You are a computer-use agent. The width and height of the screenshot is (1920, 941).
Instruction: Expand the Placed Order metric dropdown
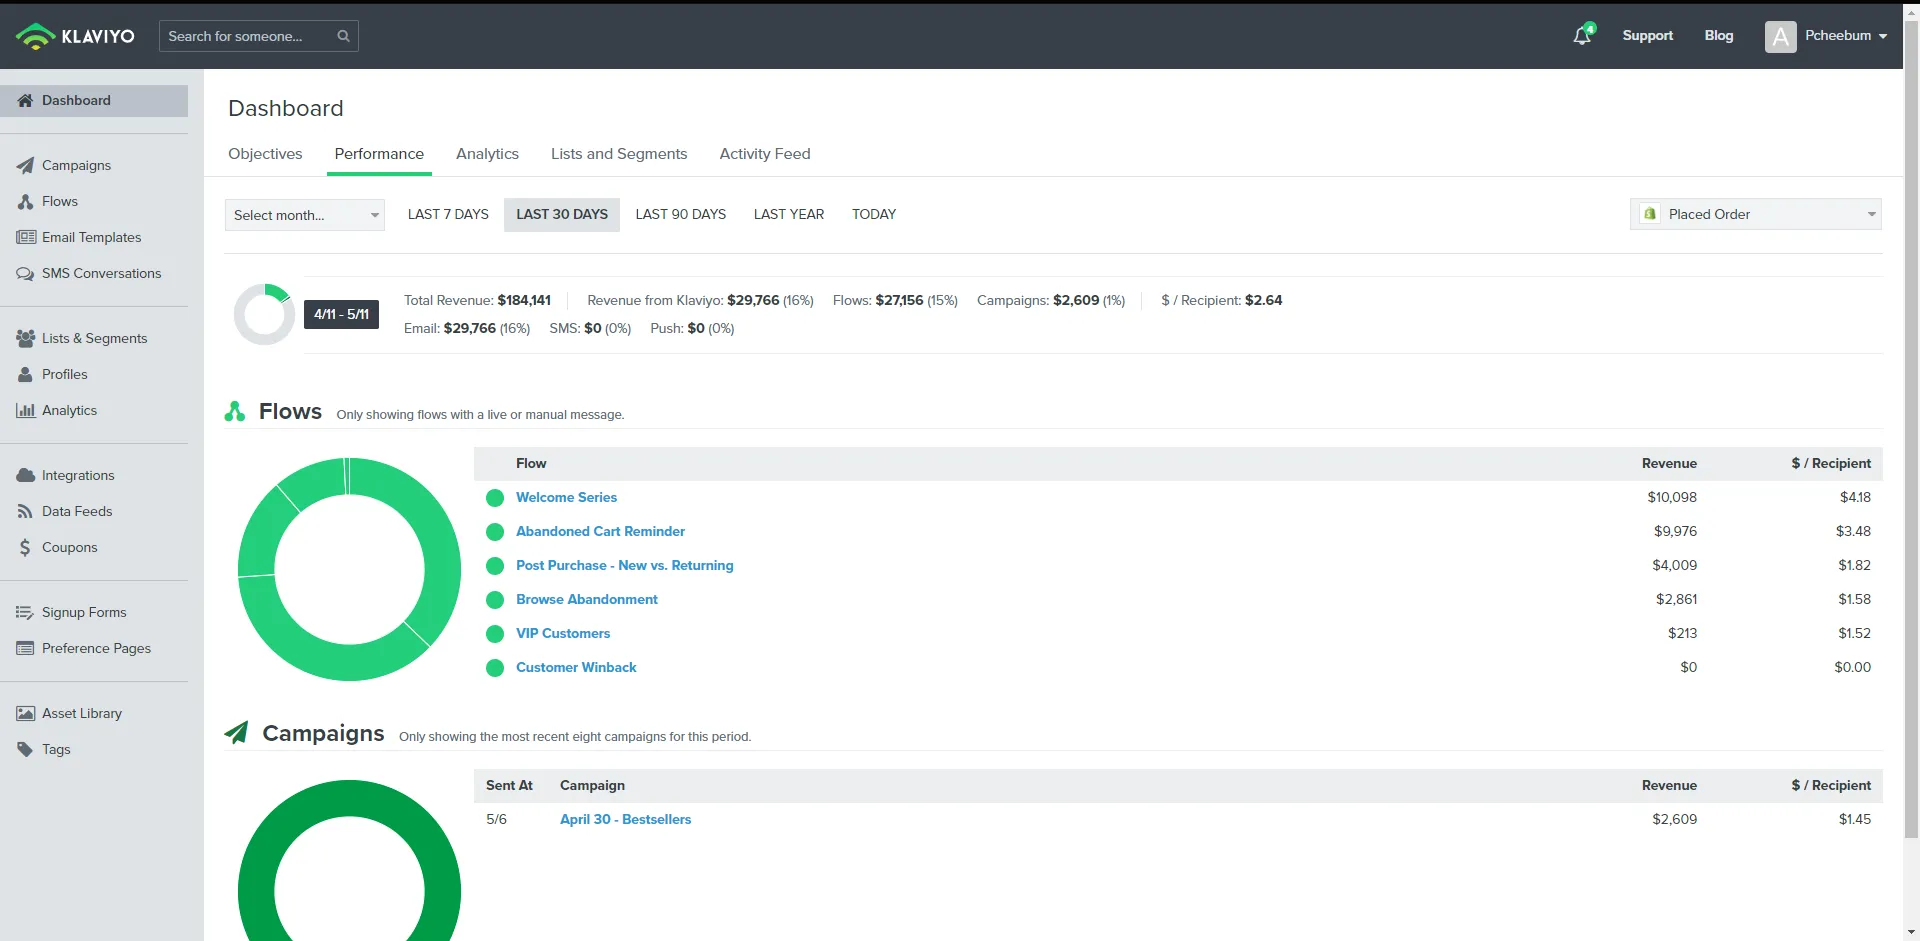coord(1756,215)
